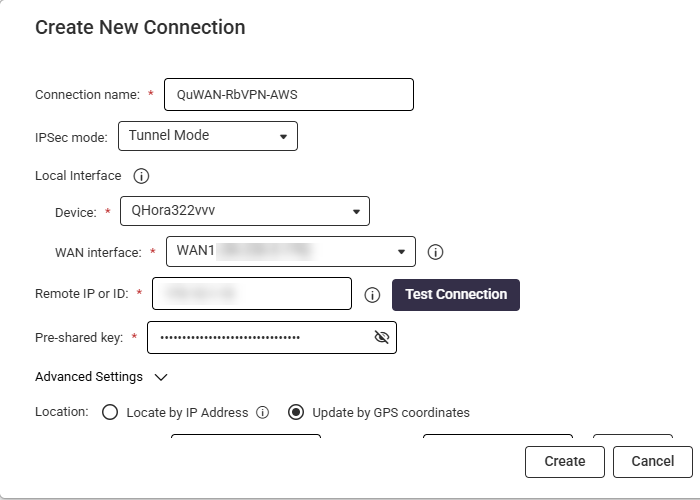Click the leftmost partially visible field below Location
Viewport: 700px width, 500px height.
pyautogui.click(x=246, y=438)
